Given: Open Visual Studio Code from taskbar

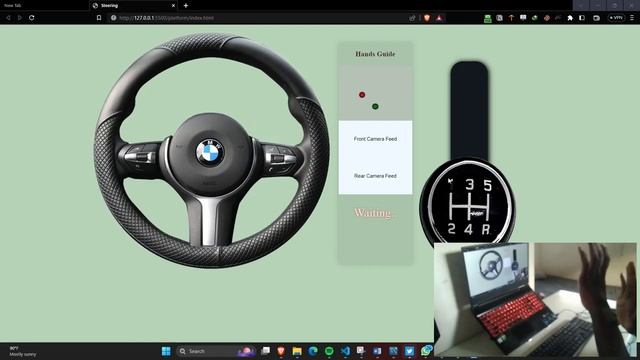Looking at the screenshot, I should 345,351.
